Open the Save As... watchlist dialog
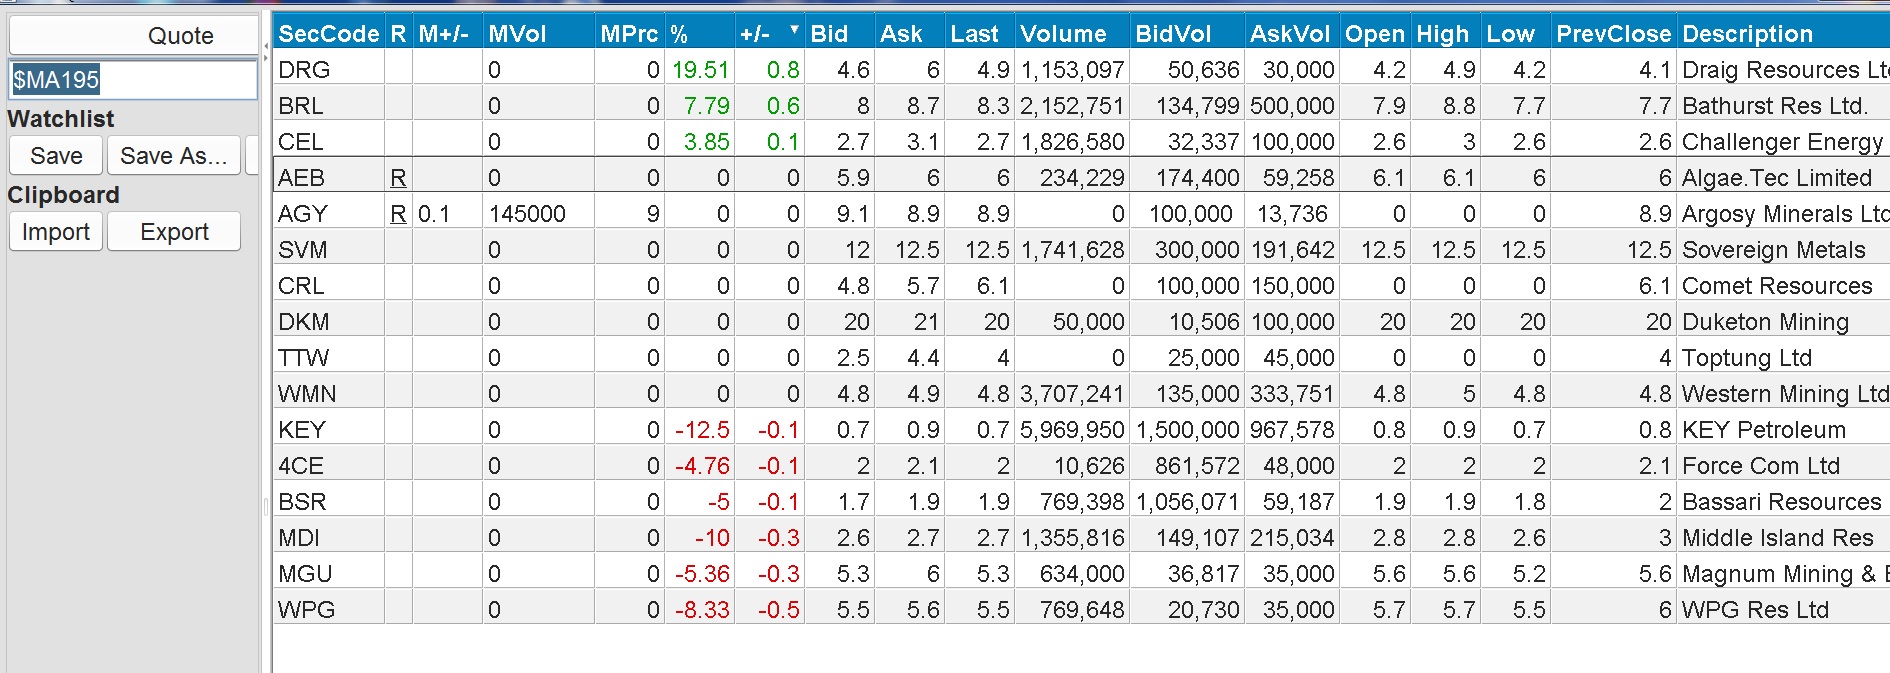 click(x=174, y=155)
